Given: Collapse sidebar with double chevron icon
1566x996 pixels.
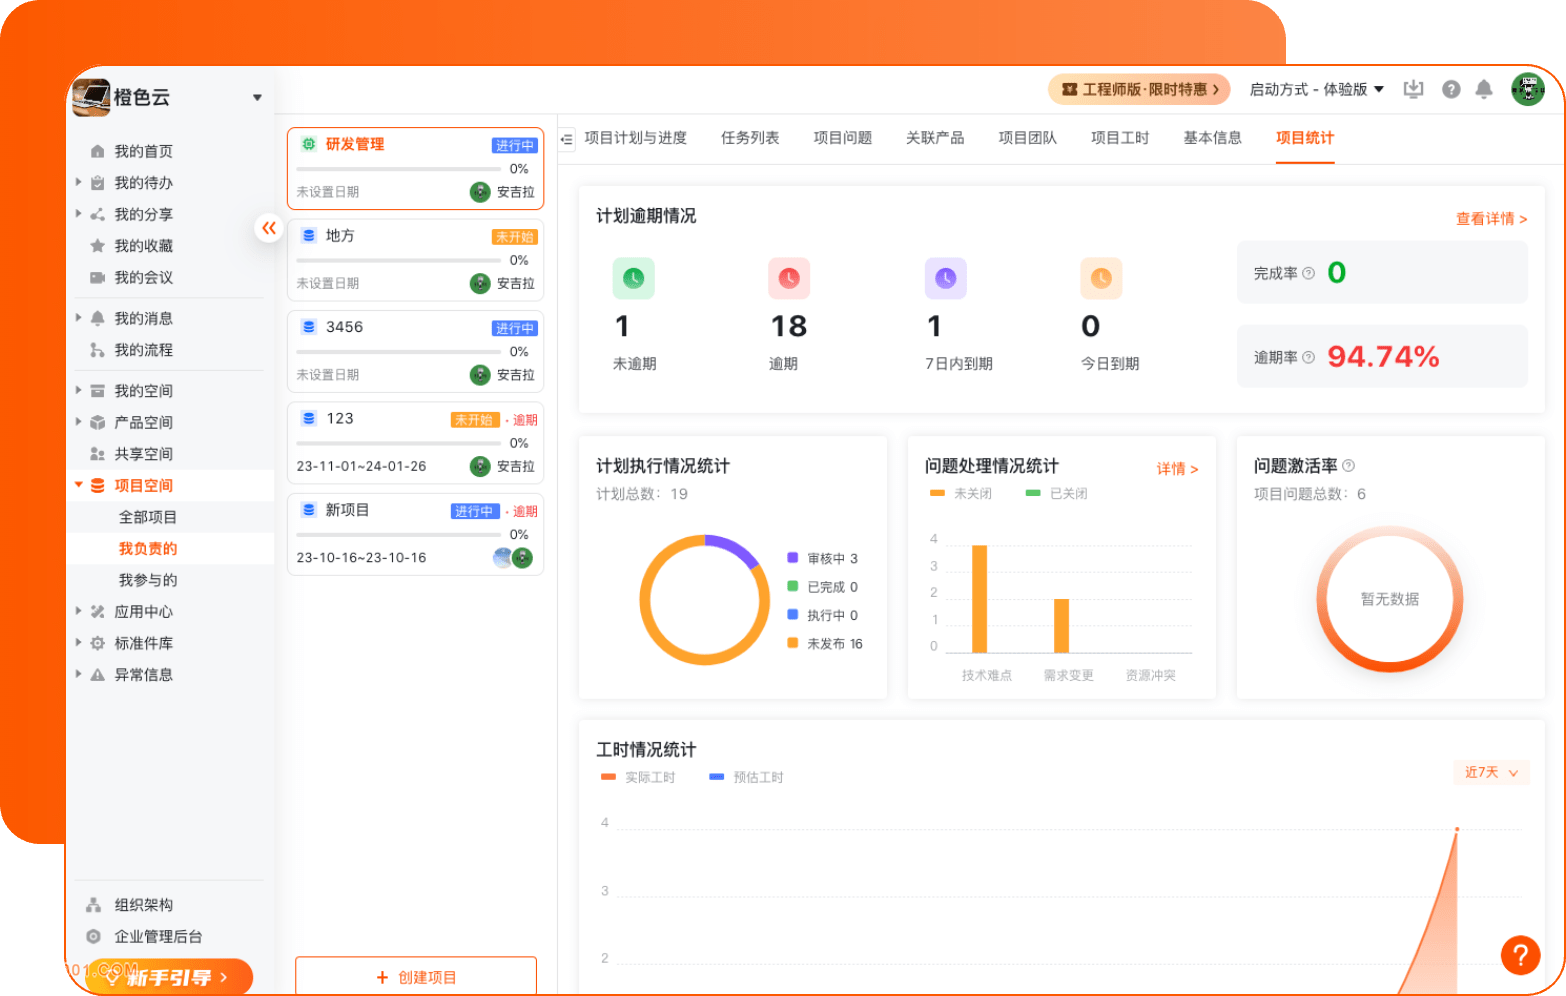Looking at the screenshot, I should 268,228.
